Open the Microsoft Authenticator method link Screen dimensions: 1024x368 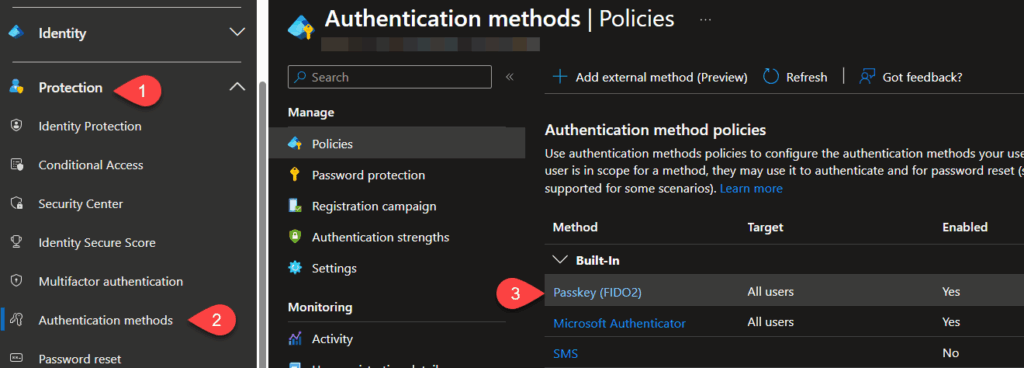pos(619,323)
